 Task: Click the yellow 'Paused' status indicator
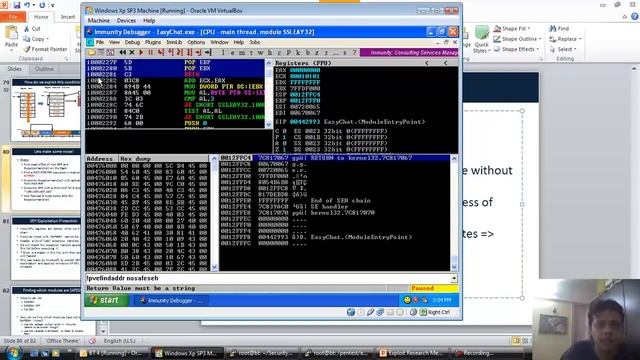434,288
